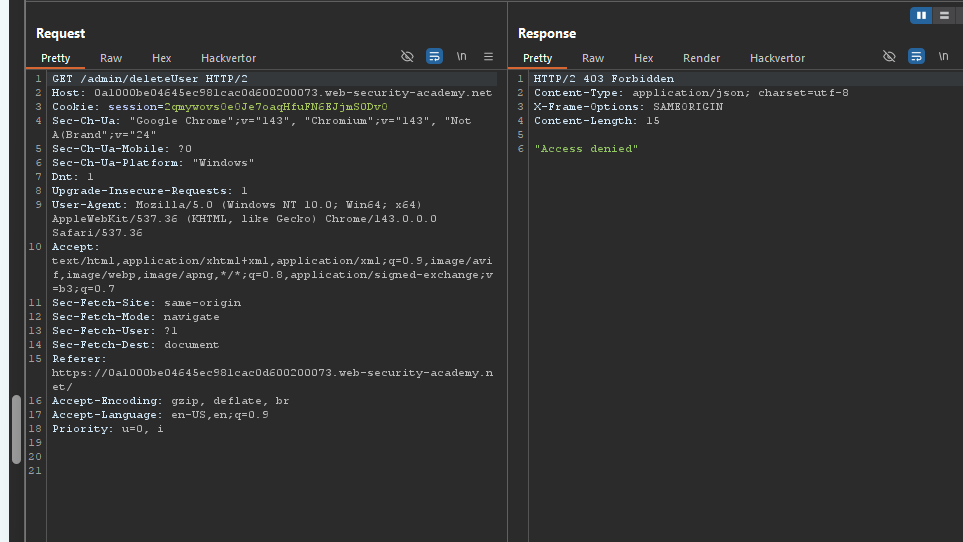Viewport: 963px width, 542px height.
Task: Toggle \n newline display in Response panel
Action: [x=943, y=56]
